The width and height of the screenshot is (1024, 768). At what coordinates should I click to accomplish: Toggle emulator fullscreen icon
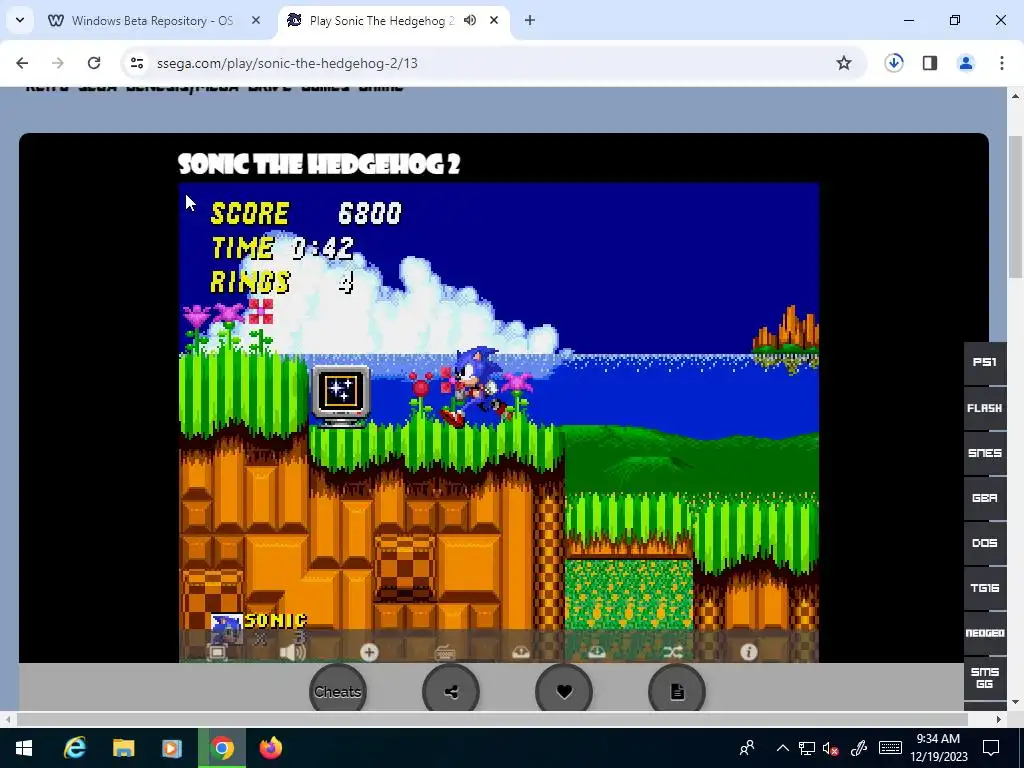pos(217,652)
